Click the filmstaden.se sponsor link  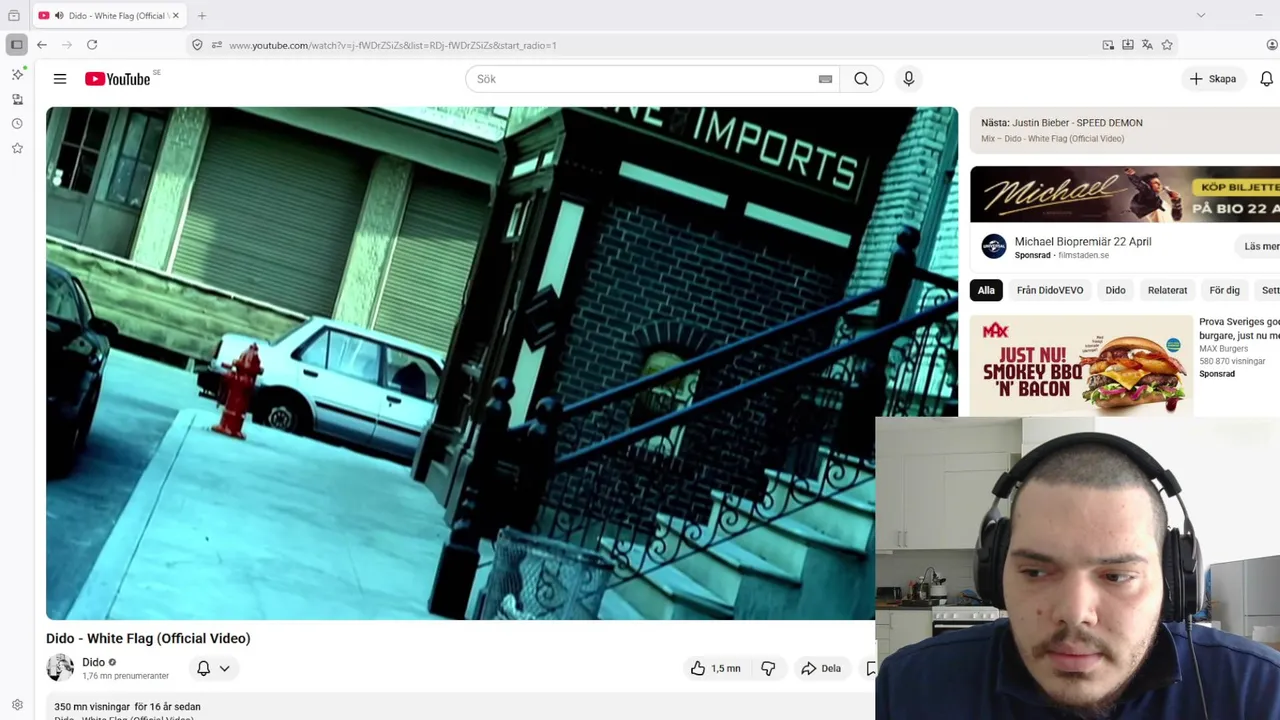click(x=1083, y=255)
